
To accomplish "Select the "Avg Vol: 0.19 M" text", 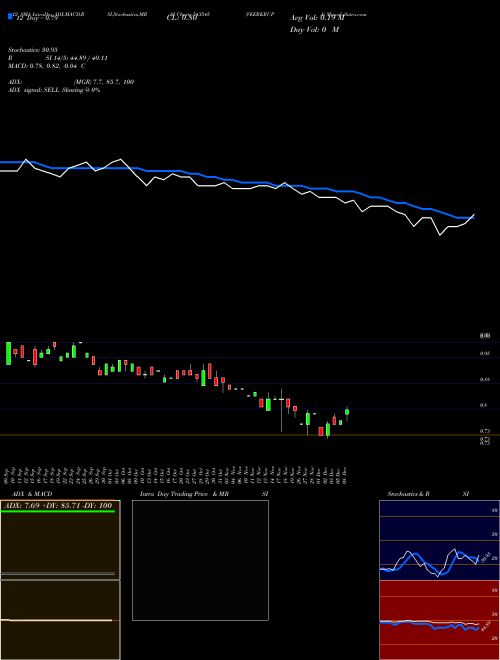I will click(x=317, y=18).
